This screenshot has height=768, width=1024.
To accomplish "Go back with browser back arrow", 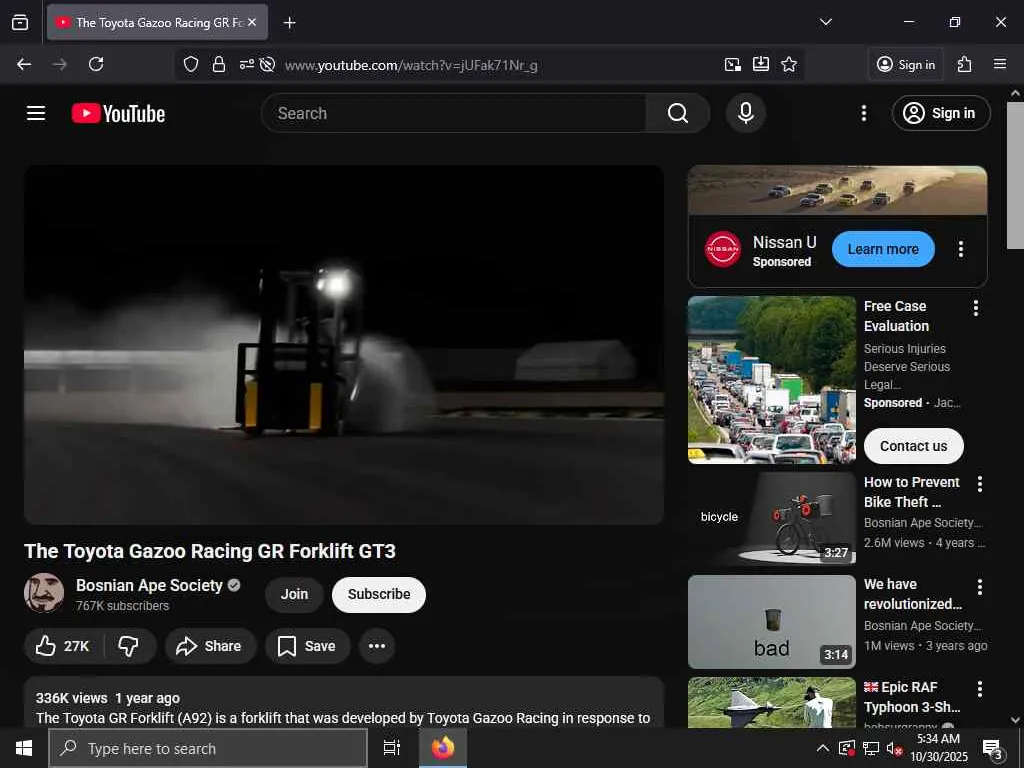I will click(24, 65).
